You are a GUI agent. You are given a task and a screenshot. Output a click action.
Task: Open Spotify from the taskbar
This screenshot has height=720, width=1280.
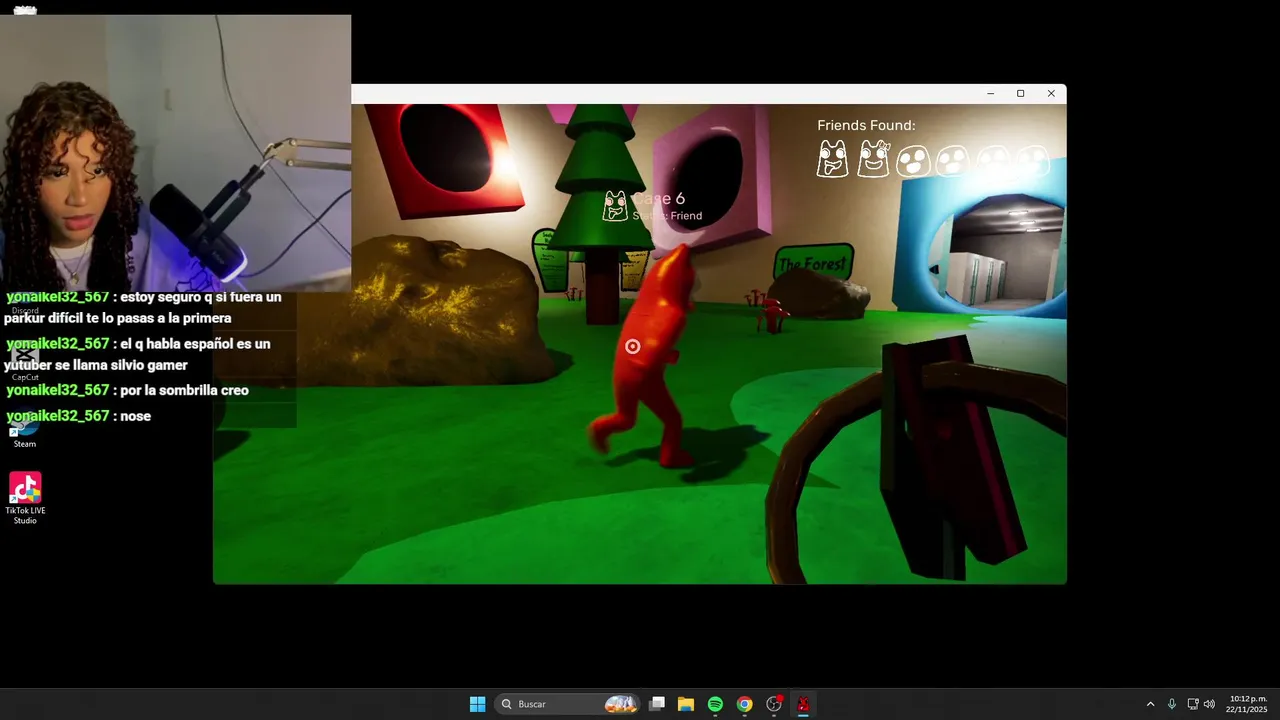(x=715, y=704)
